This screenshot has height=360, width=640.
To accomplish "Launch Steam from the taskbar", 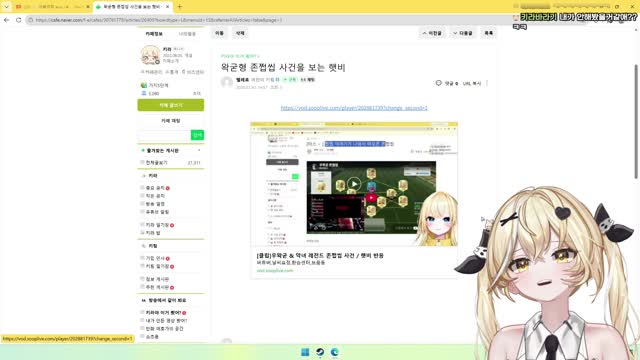I will point(320,352).
